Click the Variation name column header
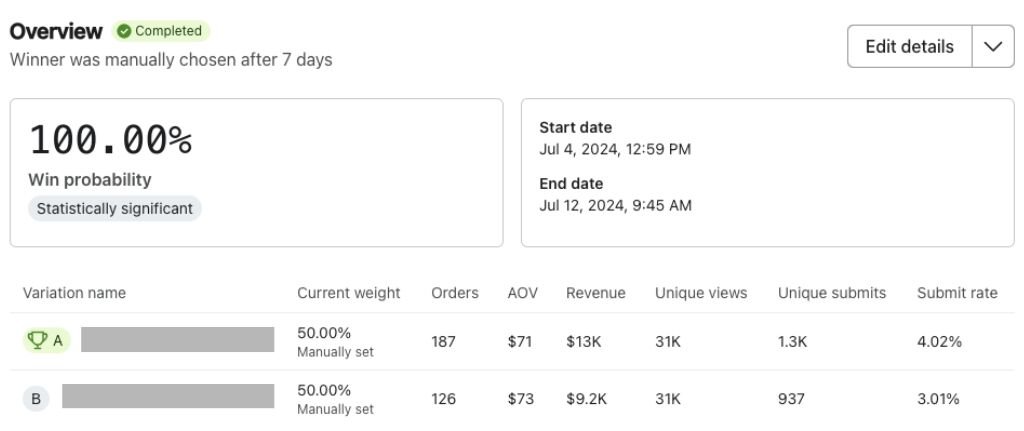This screenshot has height=431, width=1024. (74, 293)
